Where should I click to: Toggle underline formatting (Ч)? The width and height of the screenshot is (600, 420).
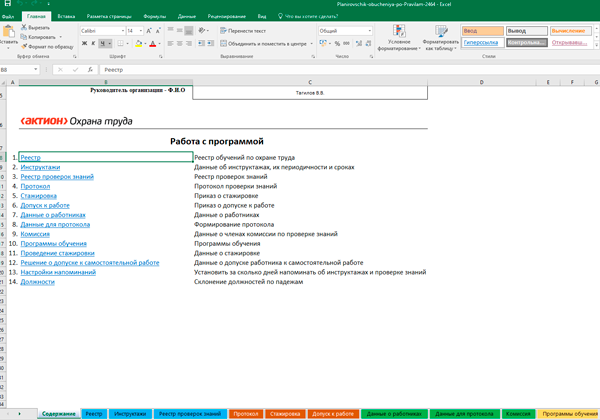[103, 44]
